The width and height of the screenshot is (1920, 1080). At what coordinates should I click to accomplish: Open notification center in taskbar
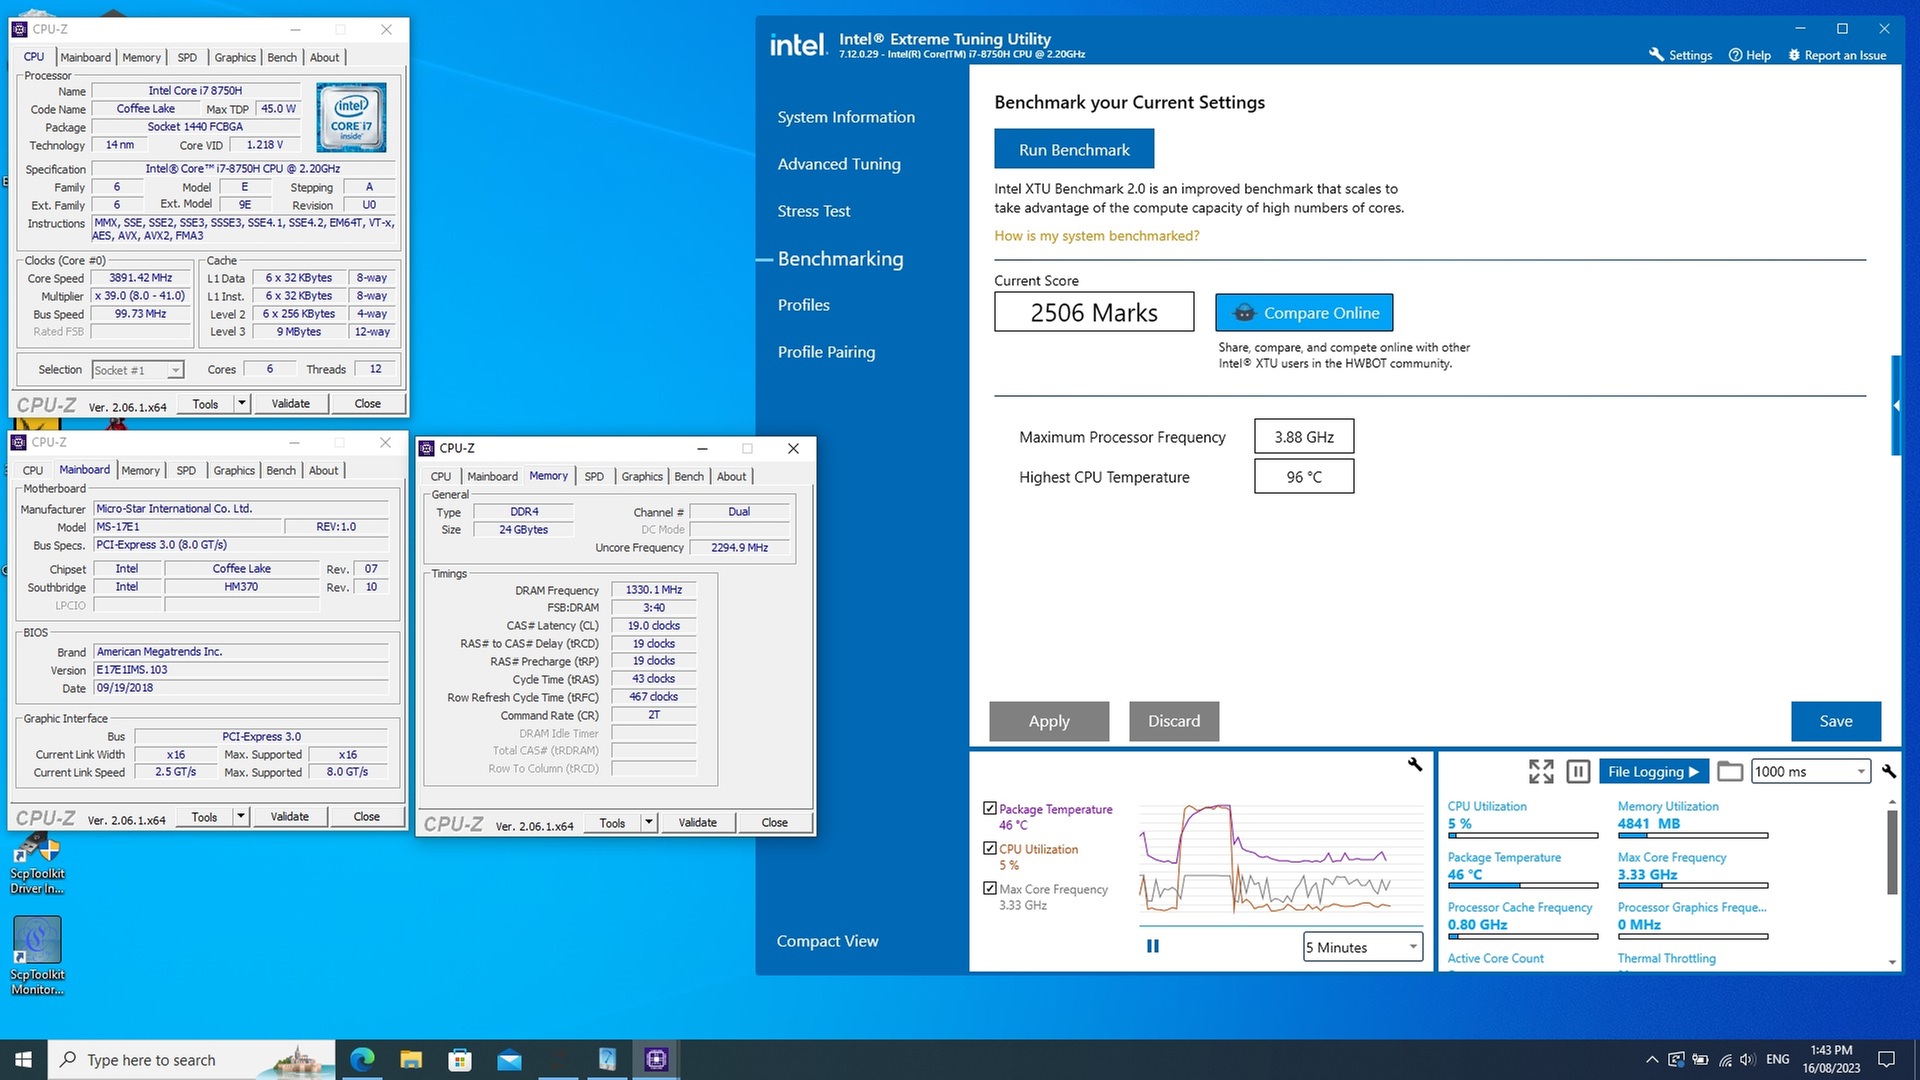pos(1886,1059)
